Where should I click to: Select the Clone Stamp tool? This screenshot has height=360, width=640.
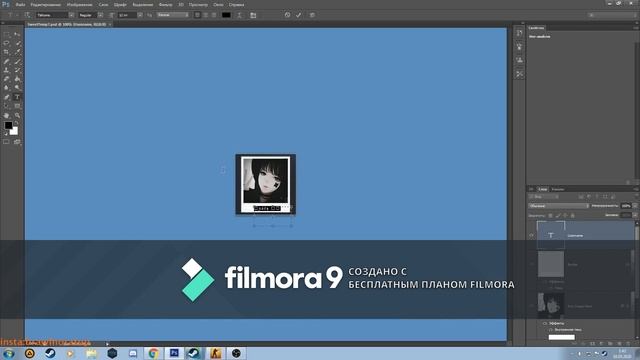(6, 70)
